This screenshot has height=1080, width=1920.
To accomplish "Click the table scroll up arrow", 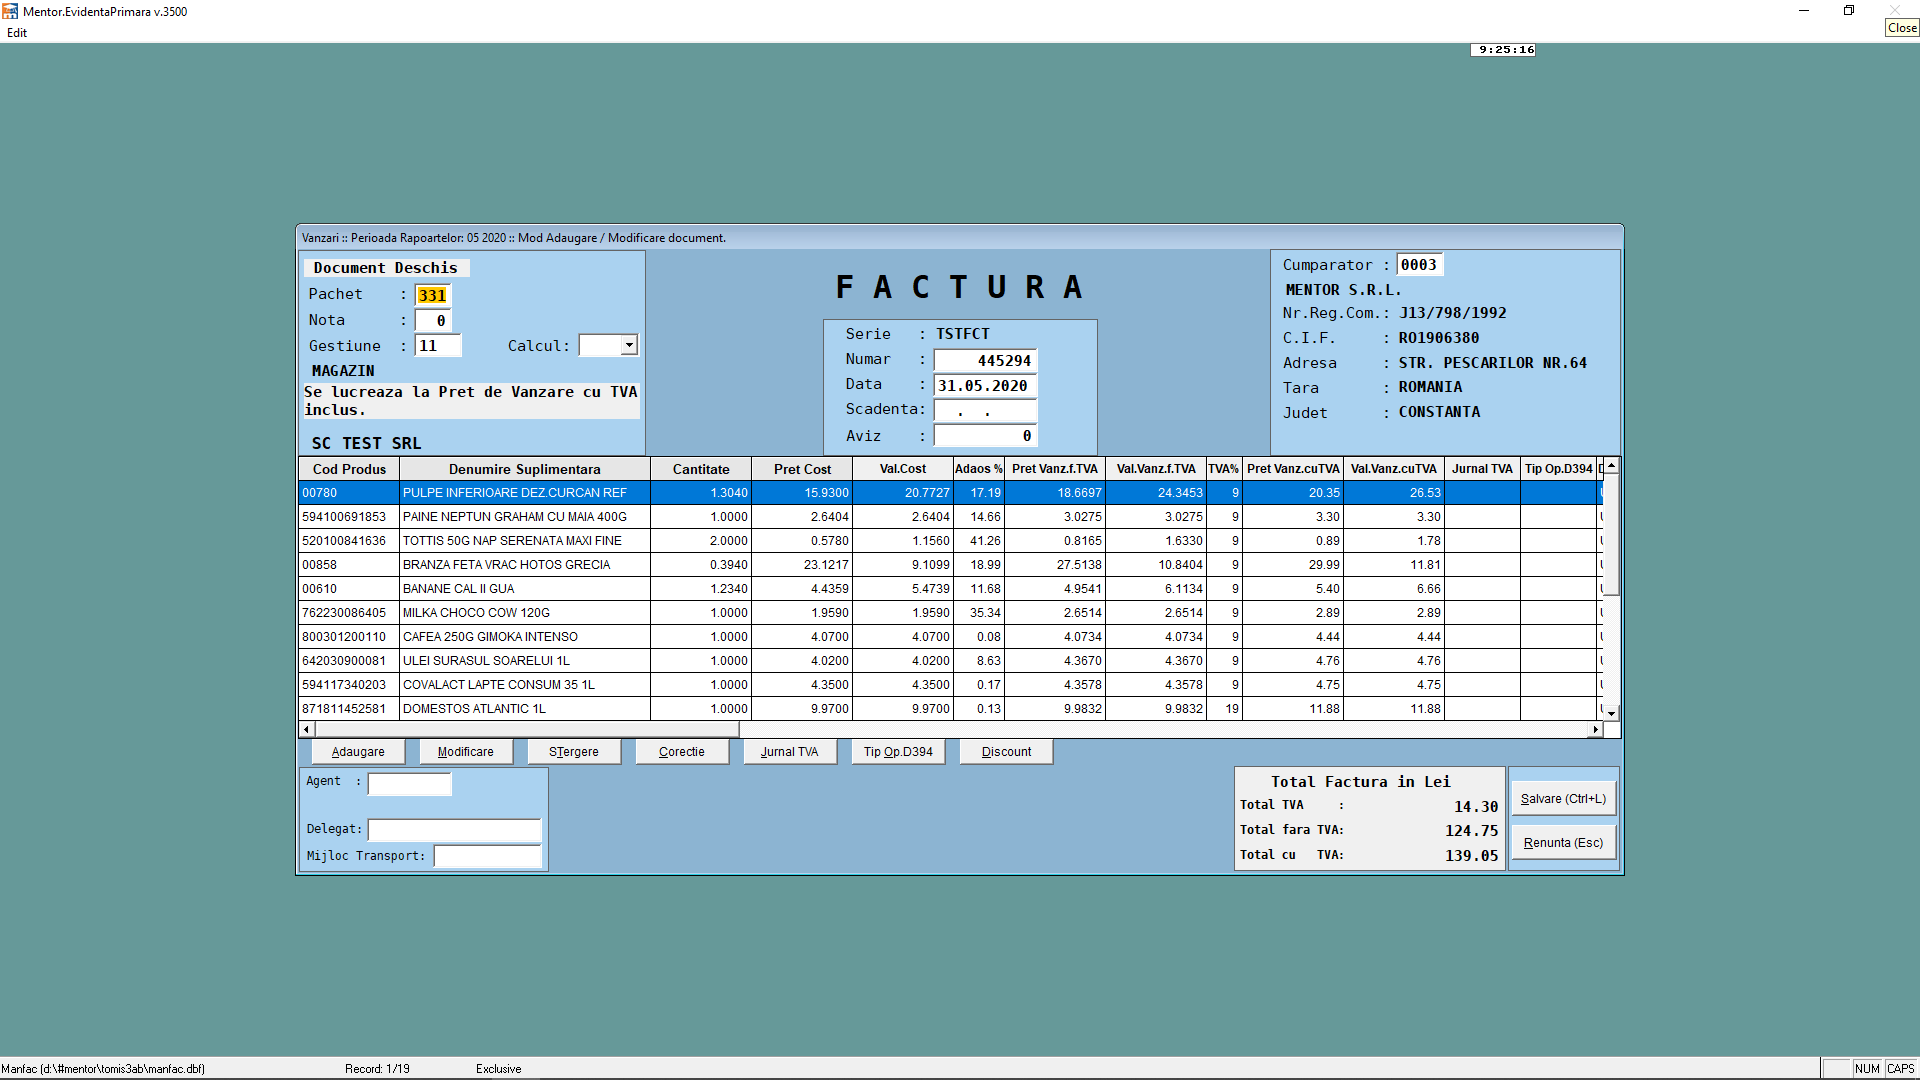I will [1611, 467].
